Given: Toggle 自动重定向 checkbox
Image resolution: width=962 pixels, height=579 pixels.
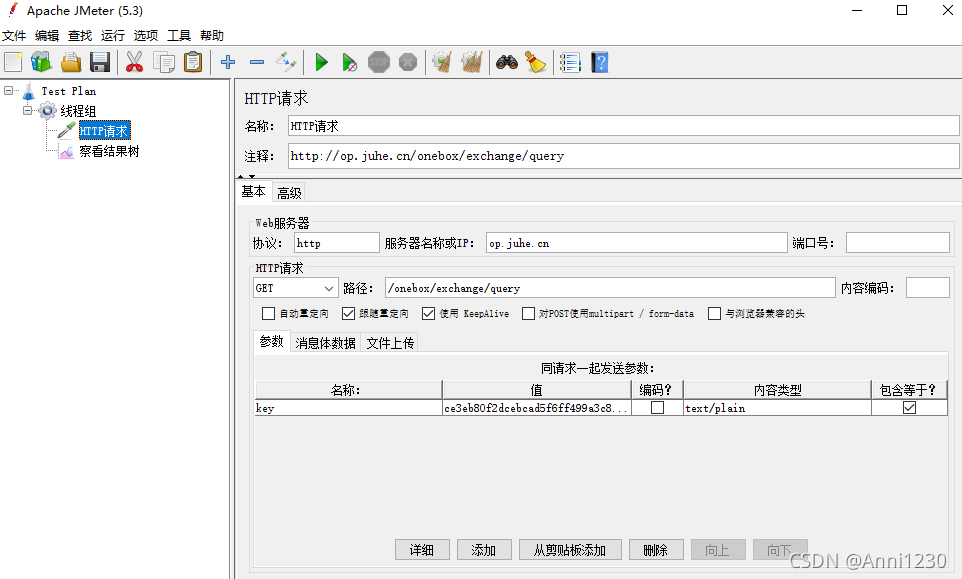Looking at the screenshot, I should tap(268, 313).
